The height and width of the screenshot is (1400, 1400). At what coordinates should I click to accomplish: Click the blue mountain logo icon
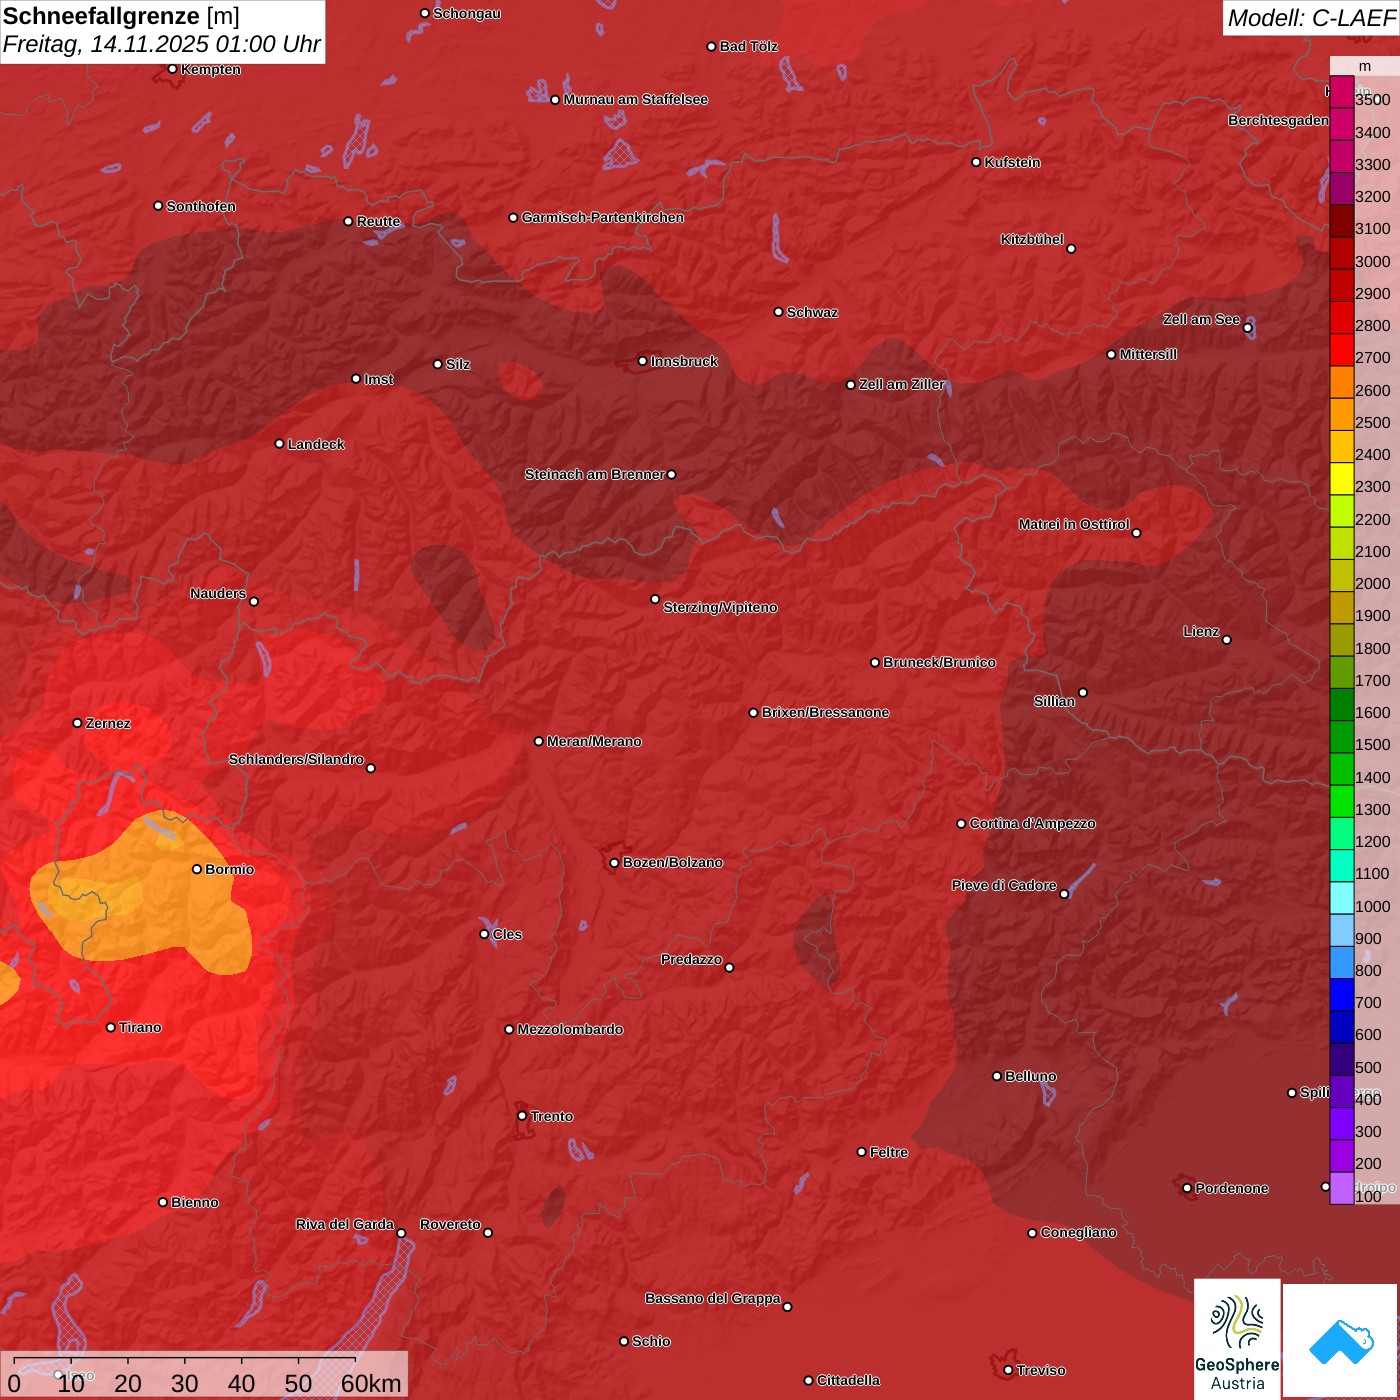[1341, 1340]
